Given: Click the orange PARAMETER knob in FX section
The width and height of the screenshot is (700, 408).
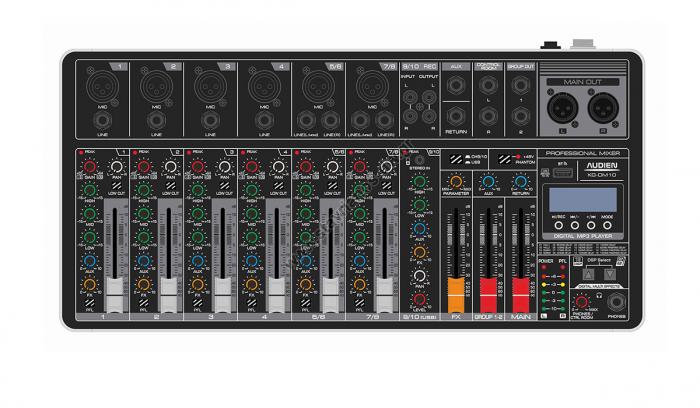Looking at the screenshot, I should 456,181.
